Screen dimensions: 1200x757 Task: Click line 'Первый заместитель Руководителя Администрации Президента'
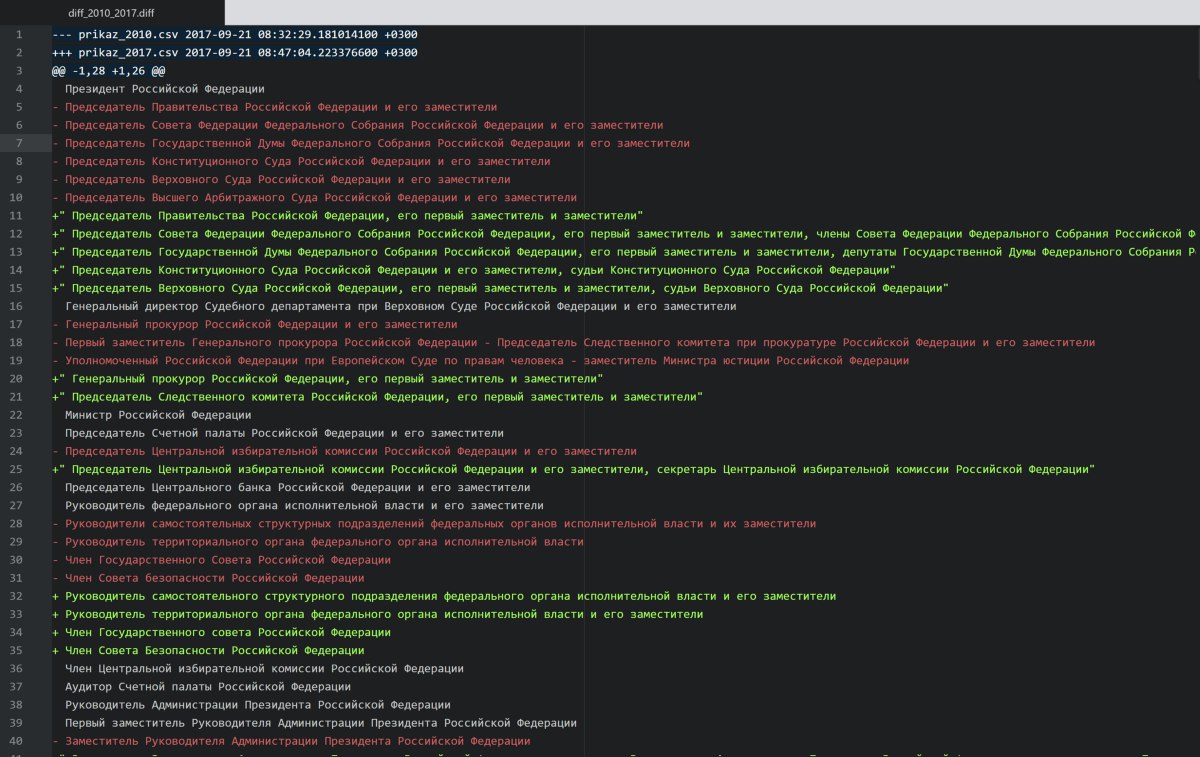[320, 722]
